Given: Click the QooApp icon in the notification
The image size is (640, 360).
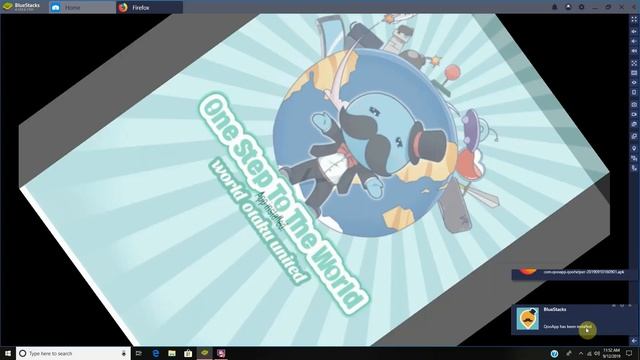Looking at the screenshot, I should point(527,318).
